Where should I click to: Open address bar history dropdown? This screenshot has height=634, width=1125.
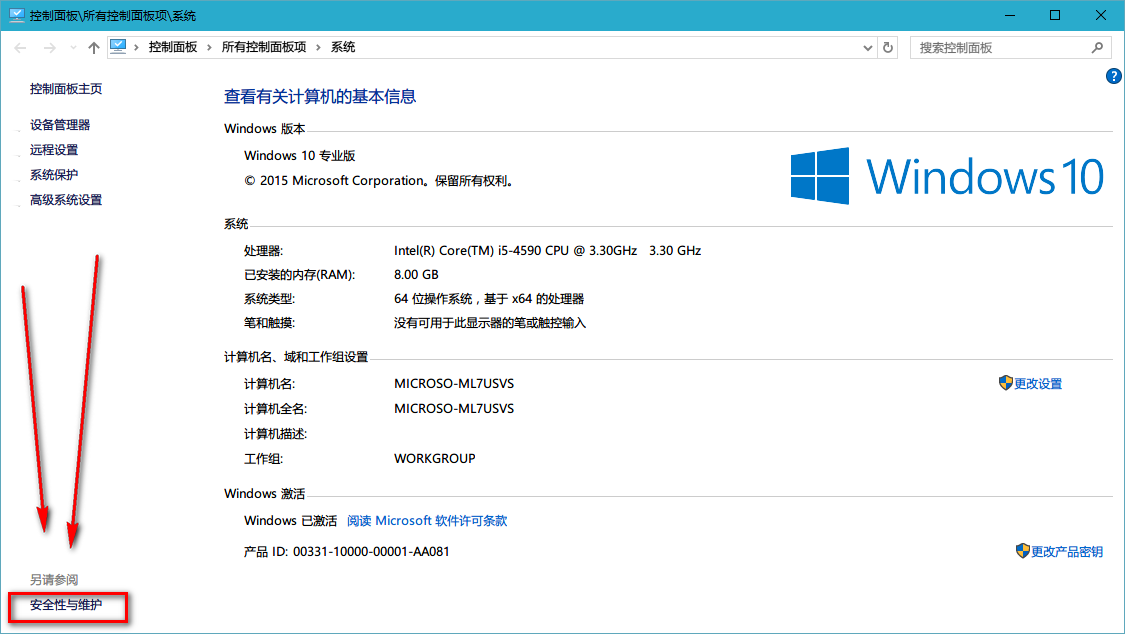(x=867, y=48)
